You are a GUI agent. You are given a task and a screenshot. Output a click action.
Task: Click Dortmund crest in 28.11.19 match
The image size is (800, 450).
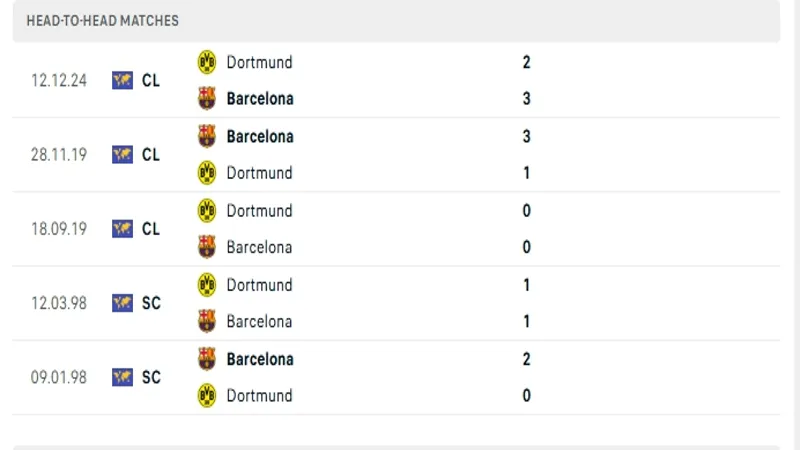pos(207,173)
